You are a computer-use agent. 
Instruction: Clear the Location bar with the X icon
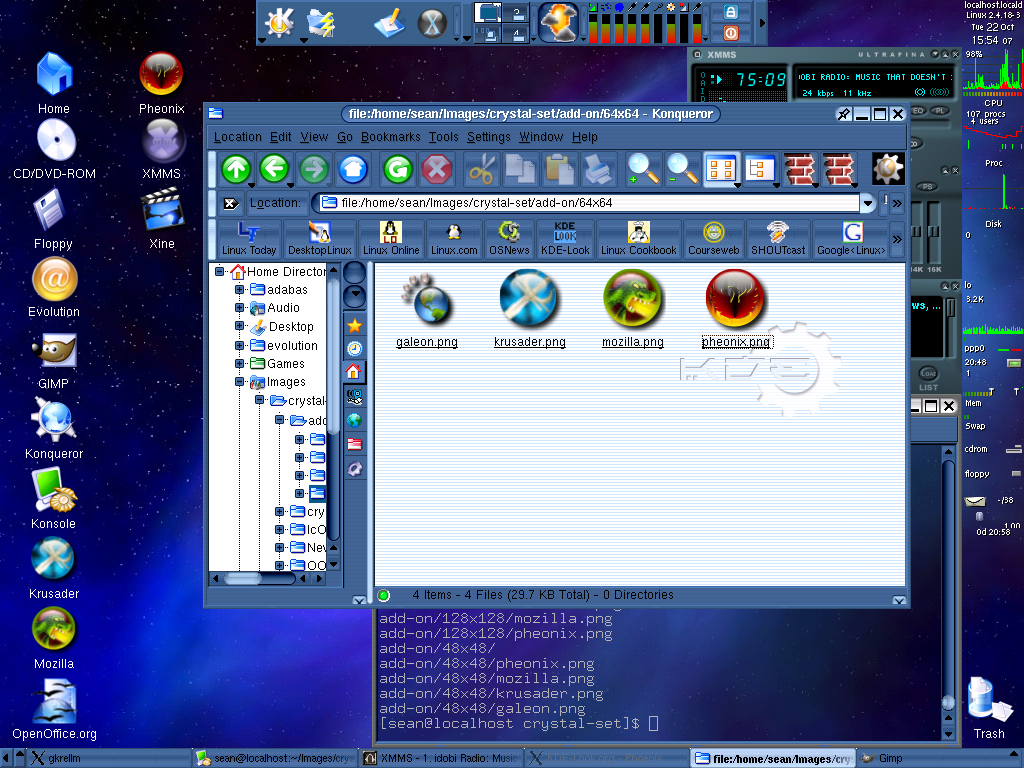coord(230,203)
